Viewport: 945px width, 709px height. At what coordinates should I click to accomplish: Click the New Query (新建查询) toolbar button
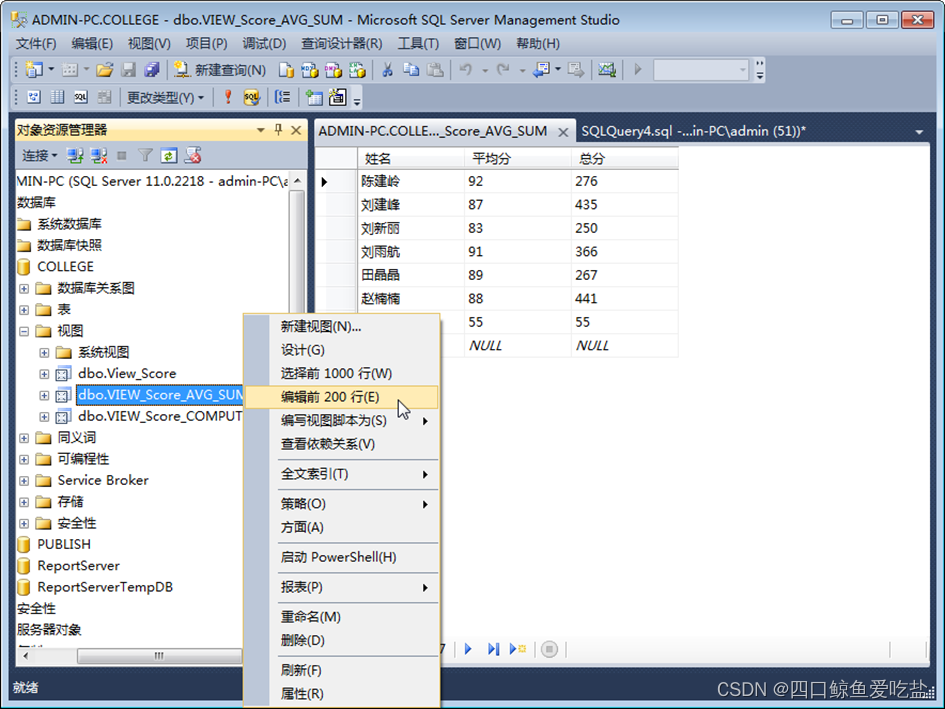tap(219, 70)
